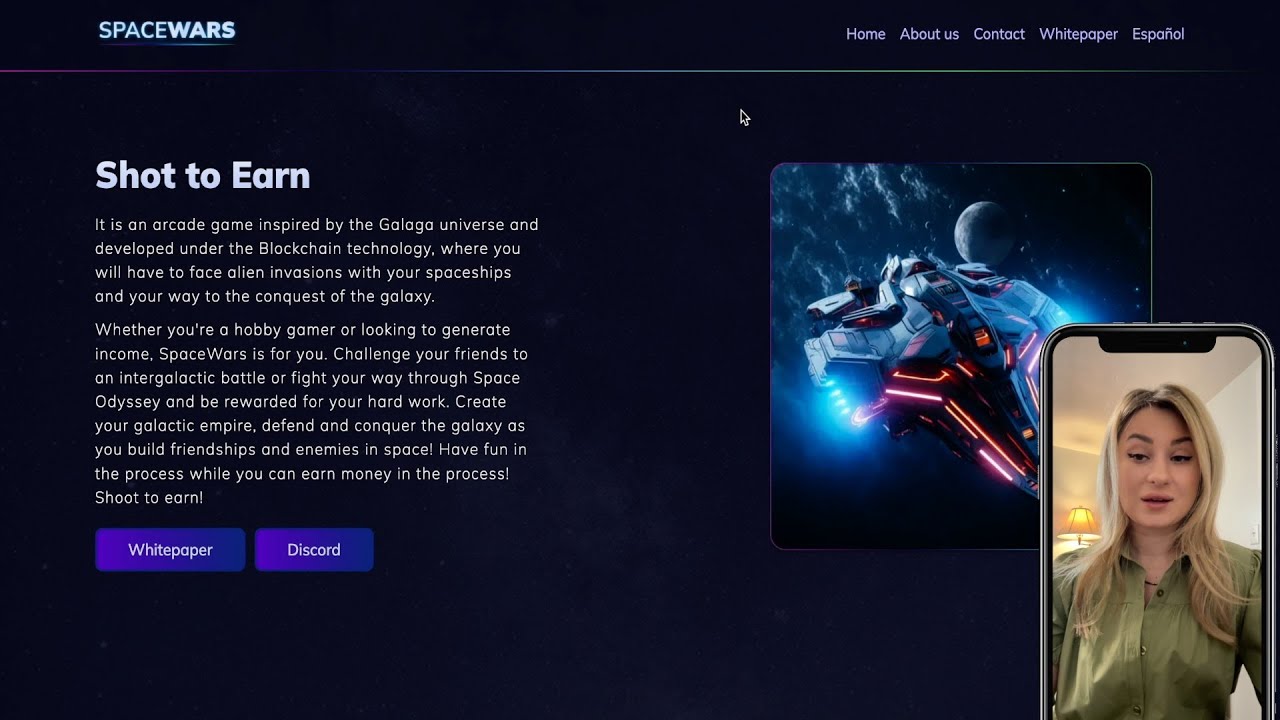Screen dimensions: 1280x720
Task: Click the SpaceWars logo
Action: tap(167, 31)
